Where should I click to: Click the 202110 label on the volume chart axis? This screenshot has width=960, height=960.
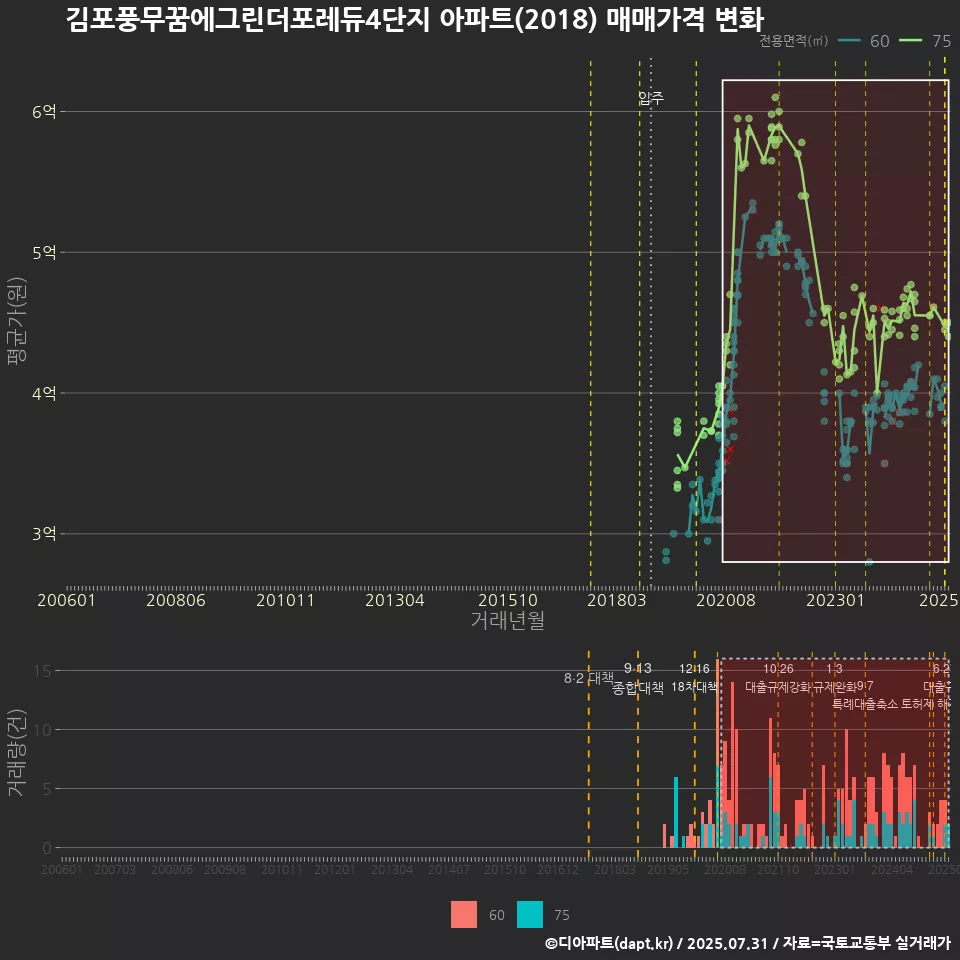click(x=778, y=869)
